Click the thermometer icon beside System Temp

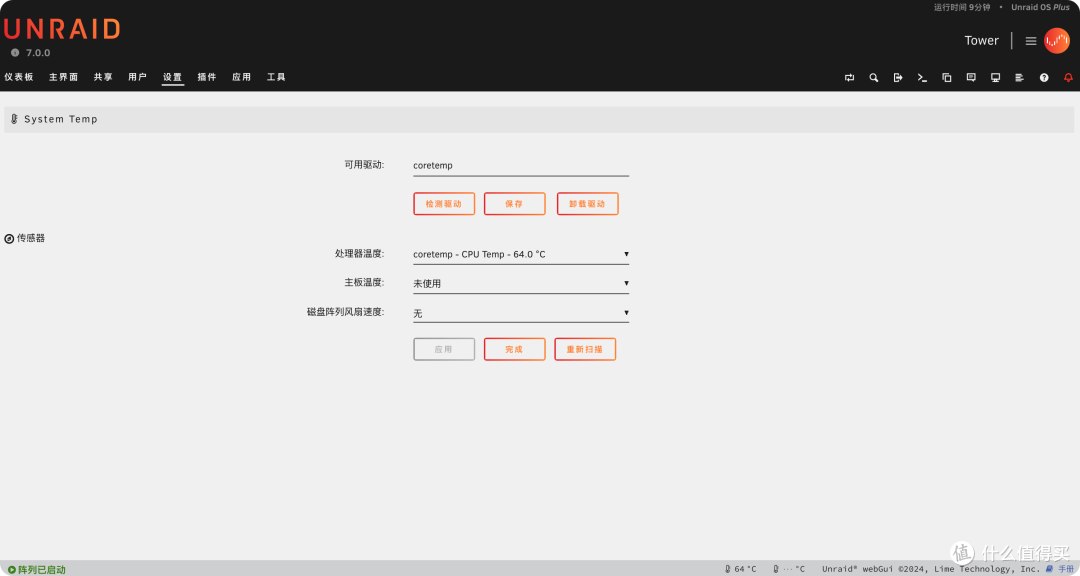click(x=14, y=119)
